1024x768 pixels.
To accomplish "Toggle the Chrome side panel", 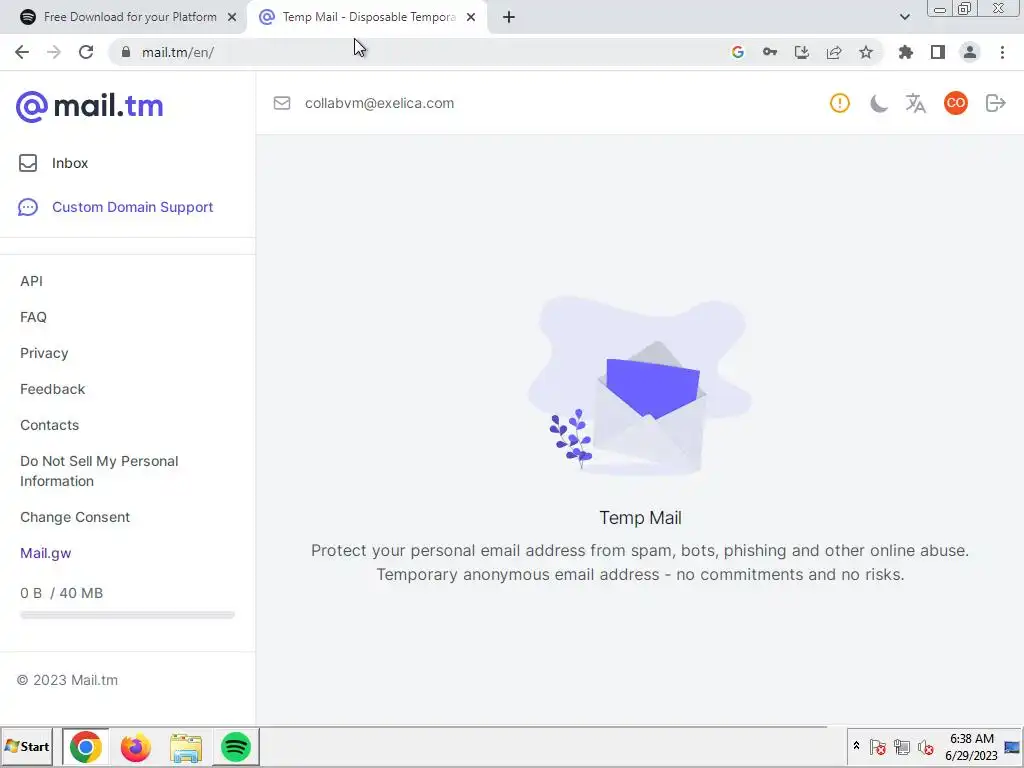I will click(x=938, y=52).
